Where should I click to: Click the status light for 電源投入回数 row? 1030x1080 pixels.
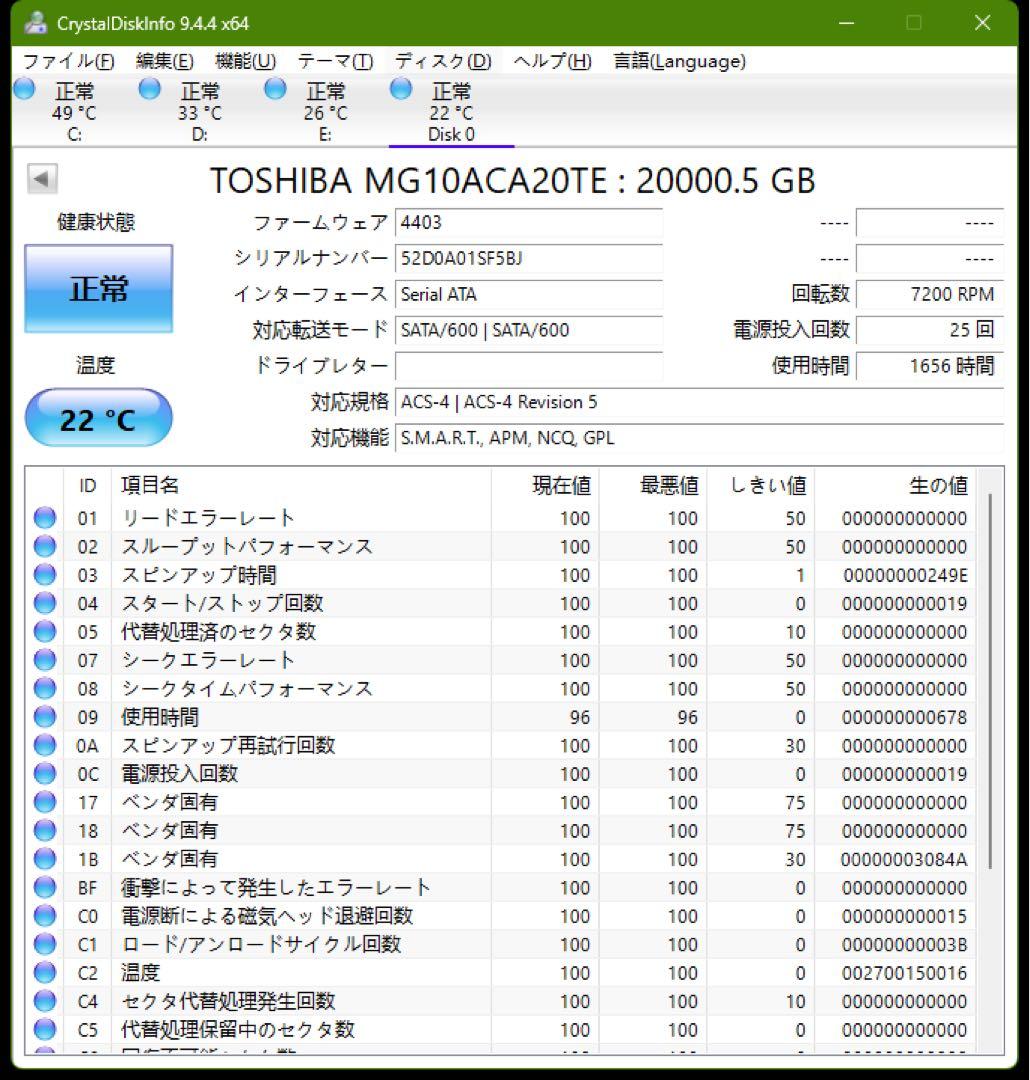click(x=43, y=773)
